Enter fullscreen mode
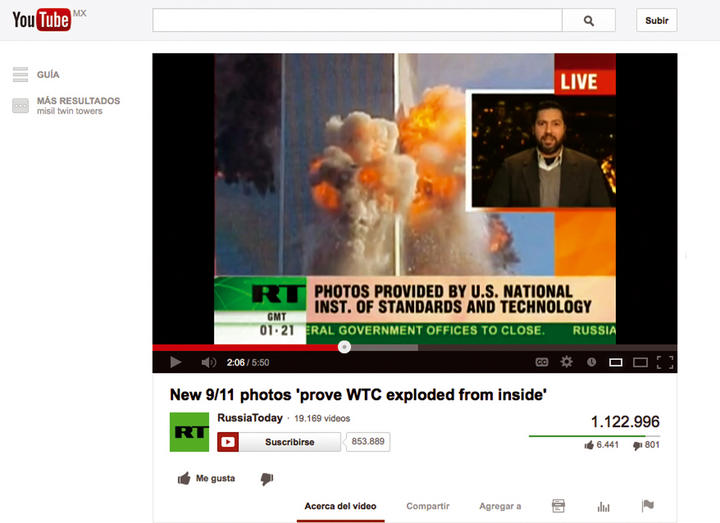This screenshot has height=523, width=720. click(665, 362)
